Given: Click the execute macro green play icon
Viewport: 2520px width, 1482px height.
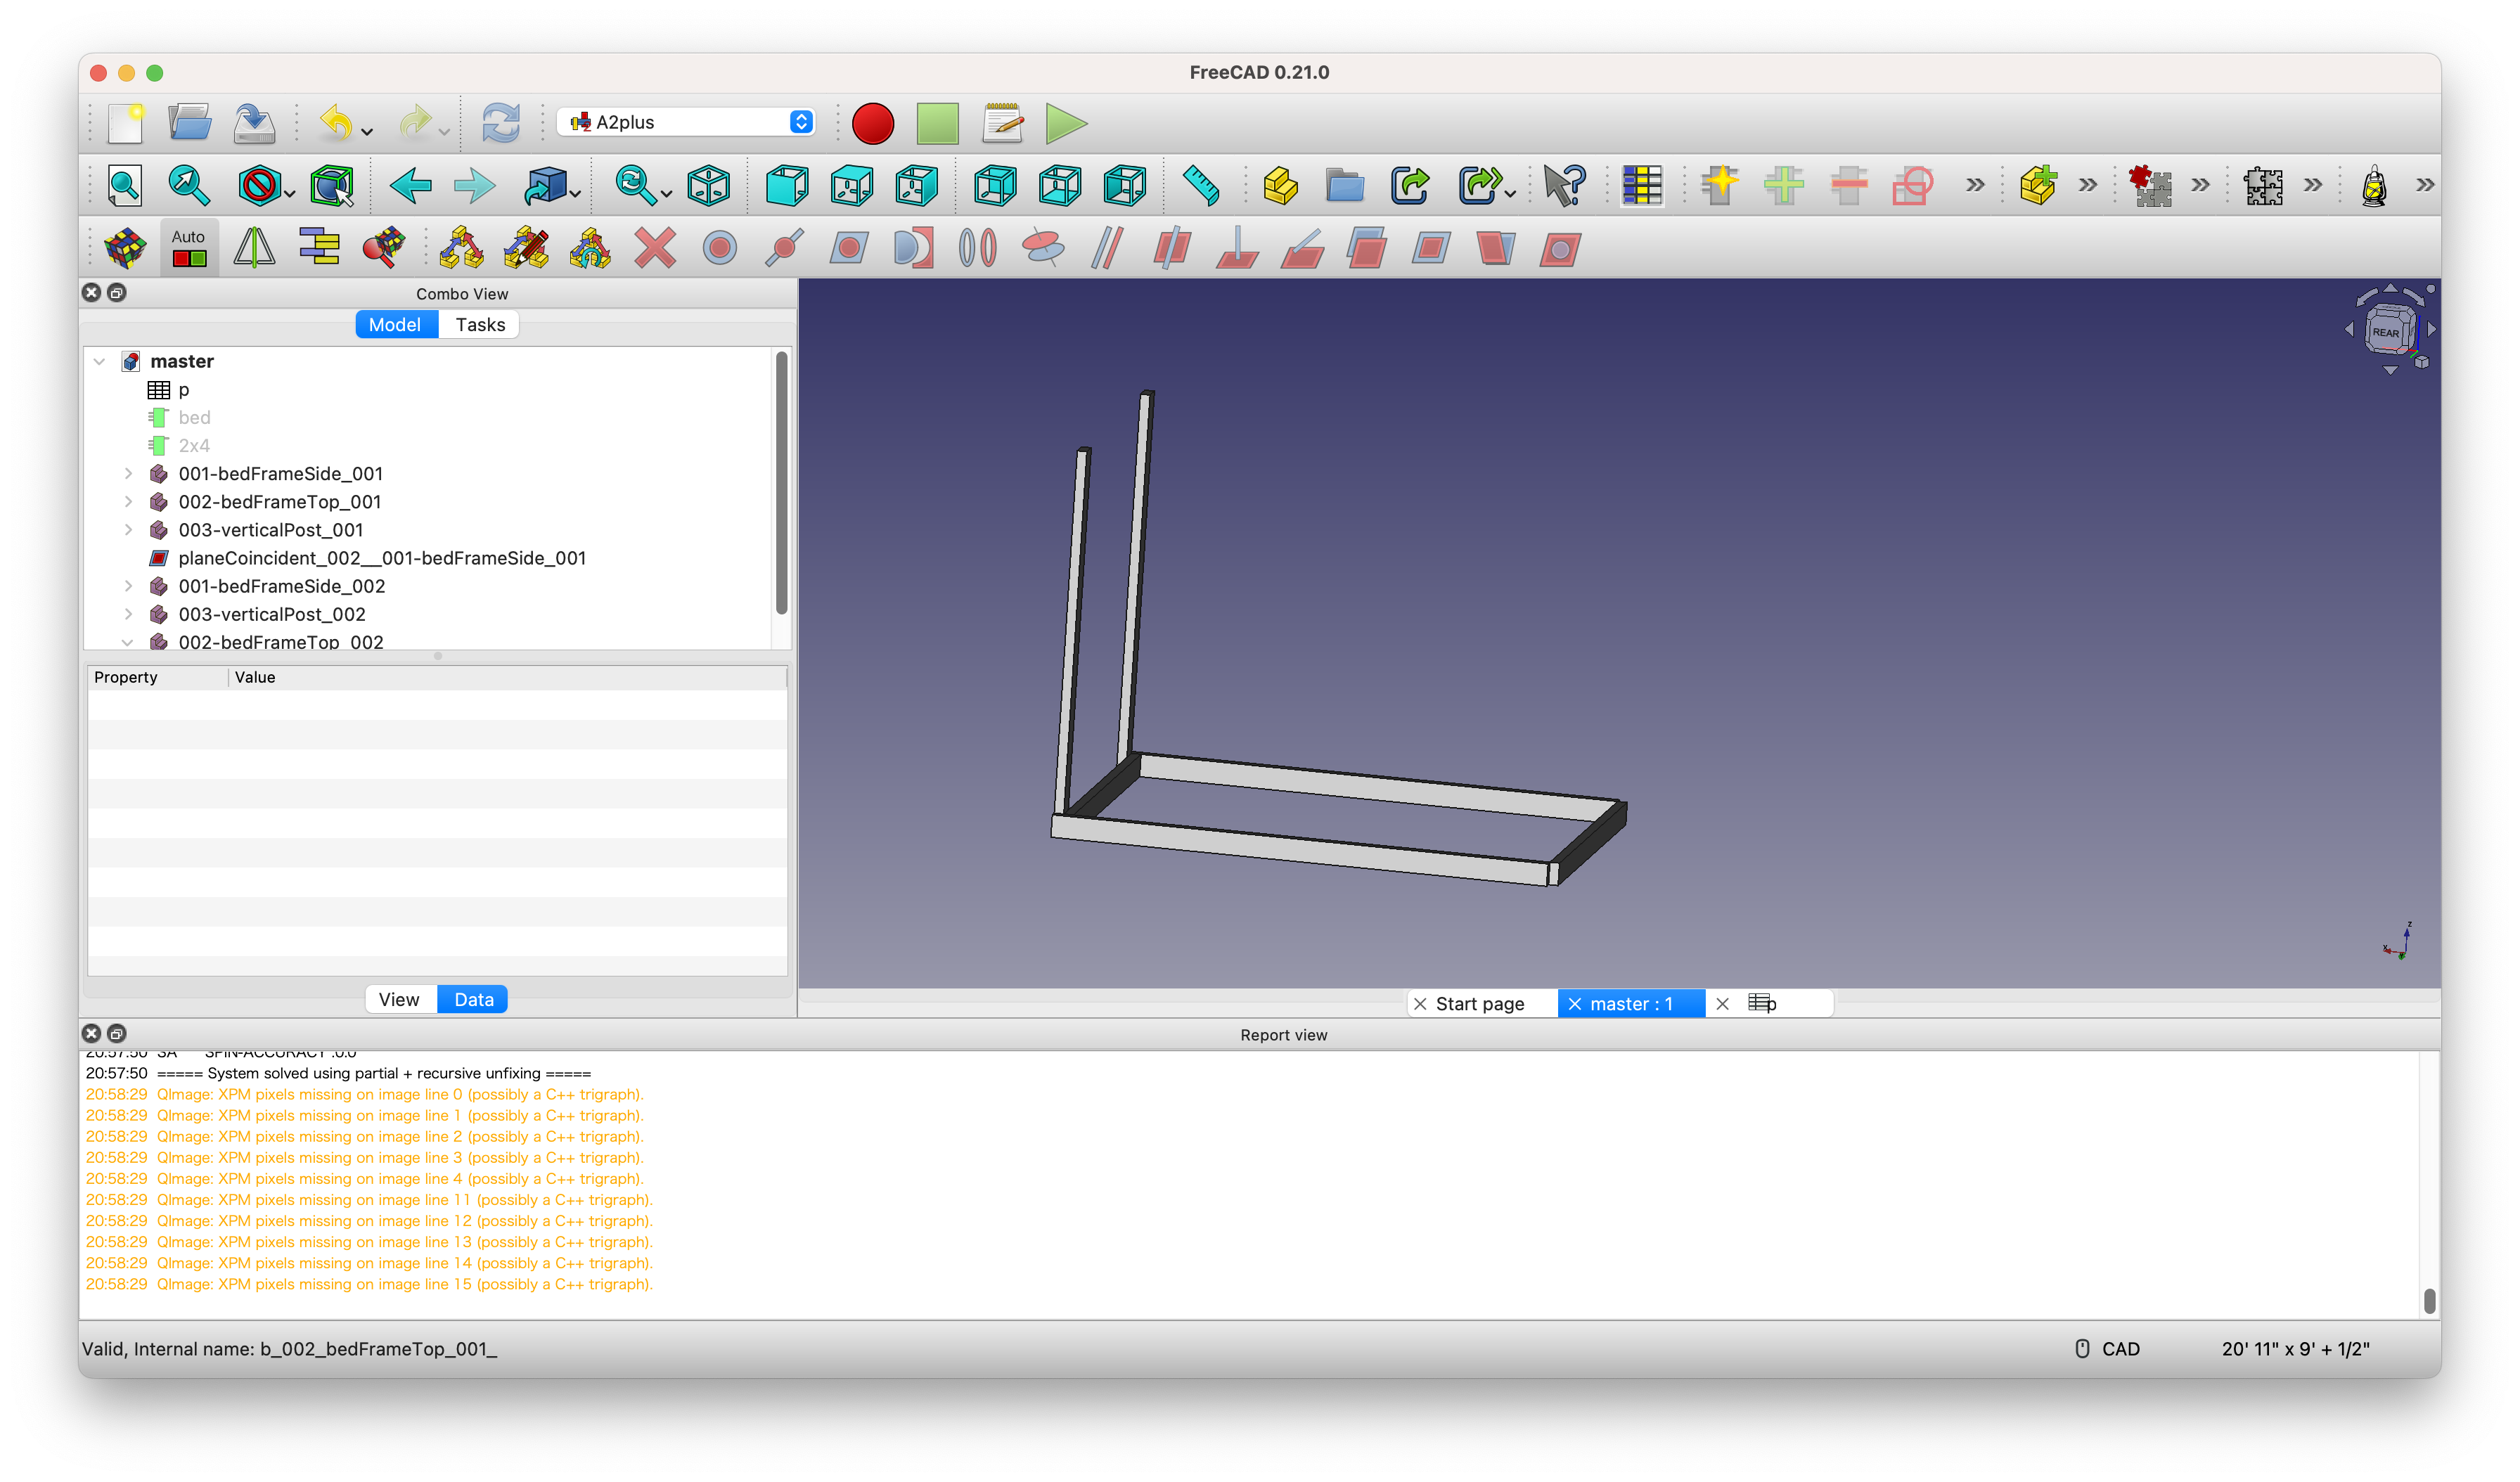Looking at the screenshot, I should pyautogui.click(x=1066, y=124).
